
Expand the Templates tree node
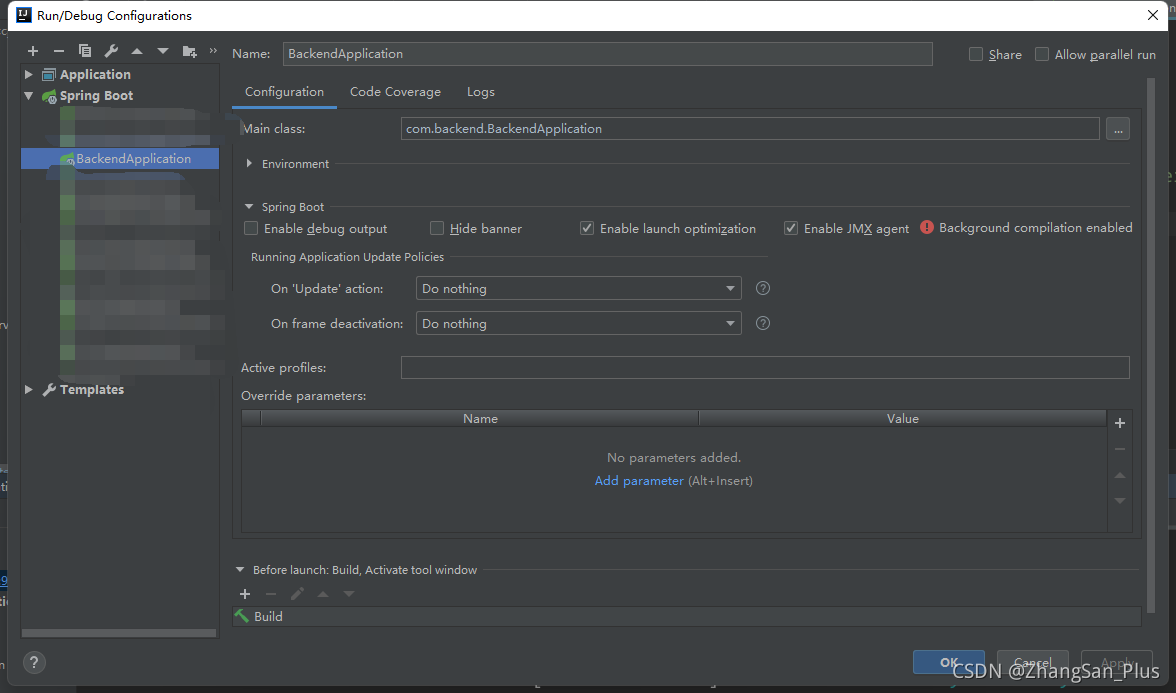pos(28,389)
